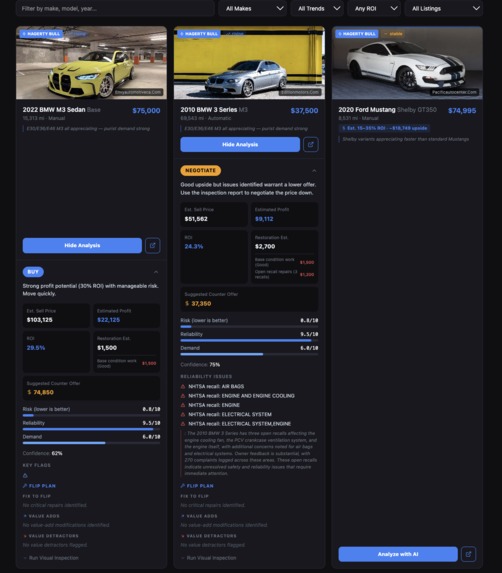
Task: Click Value Detractors arrow icon on M3 Sedan card
Action: (25, 536)
